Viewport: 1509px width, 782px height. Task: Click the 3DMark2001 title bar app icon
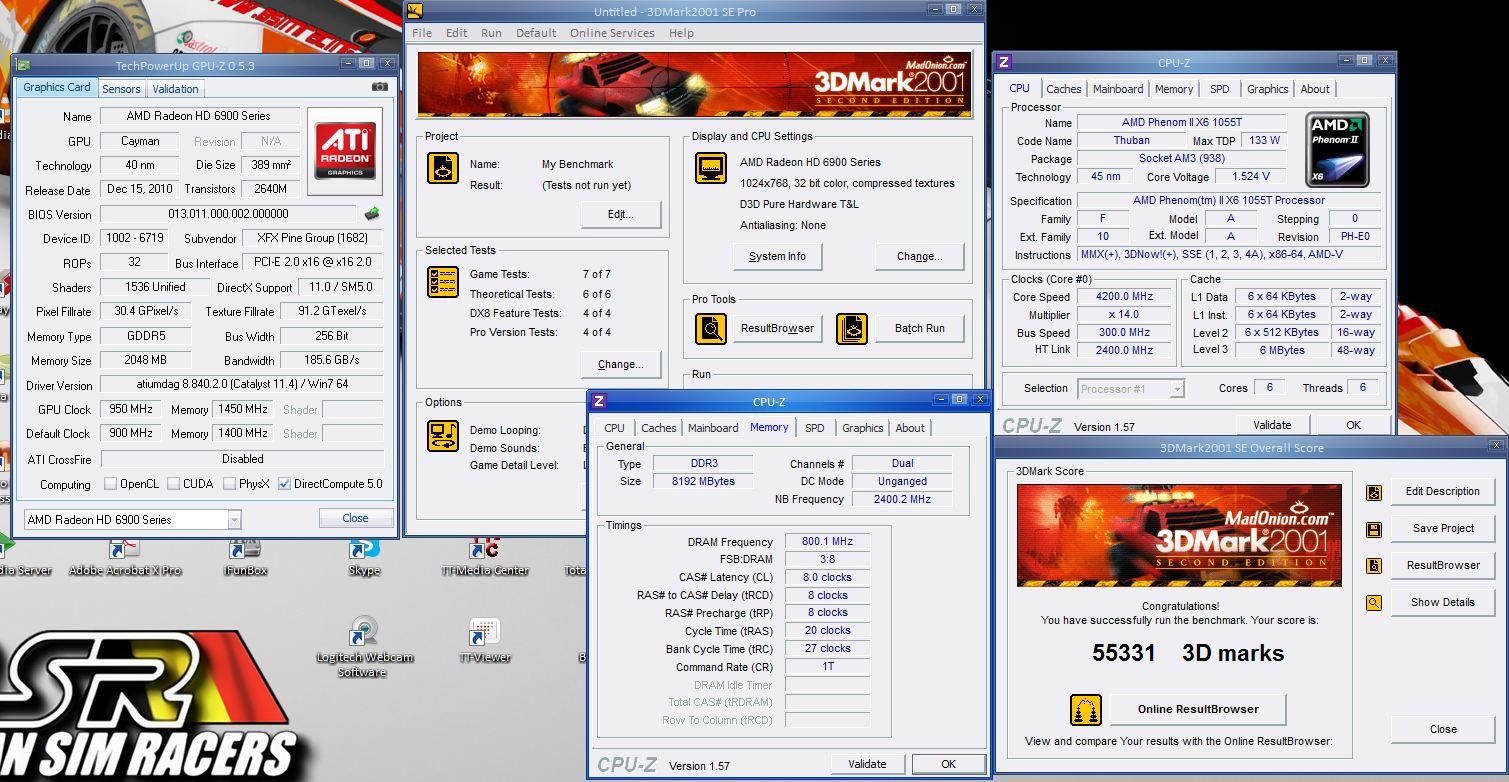pyautogui.click(x=415, y=11)
